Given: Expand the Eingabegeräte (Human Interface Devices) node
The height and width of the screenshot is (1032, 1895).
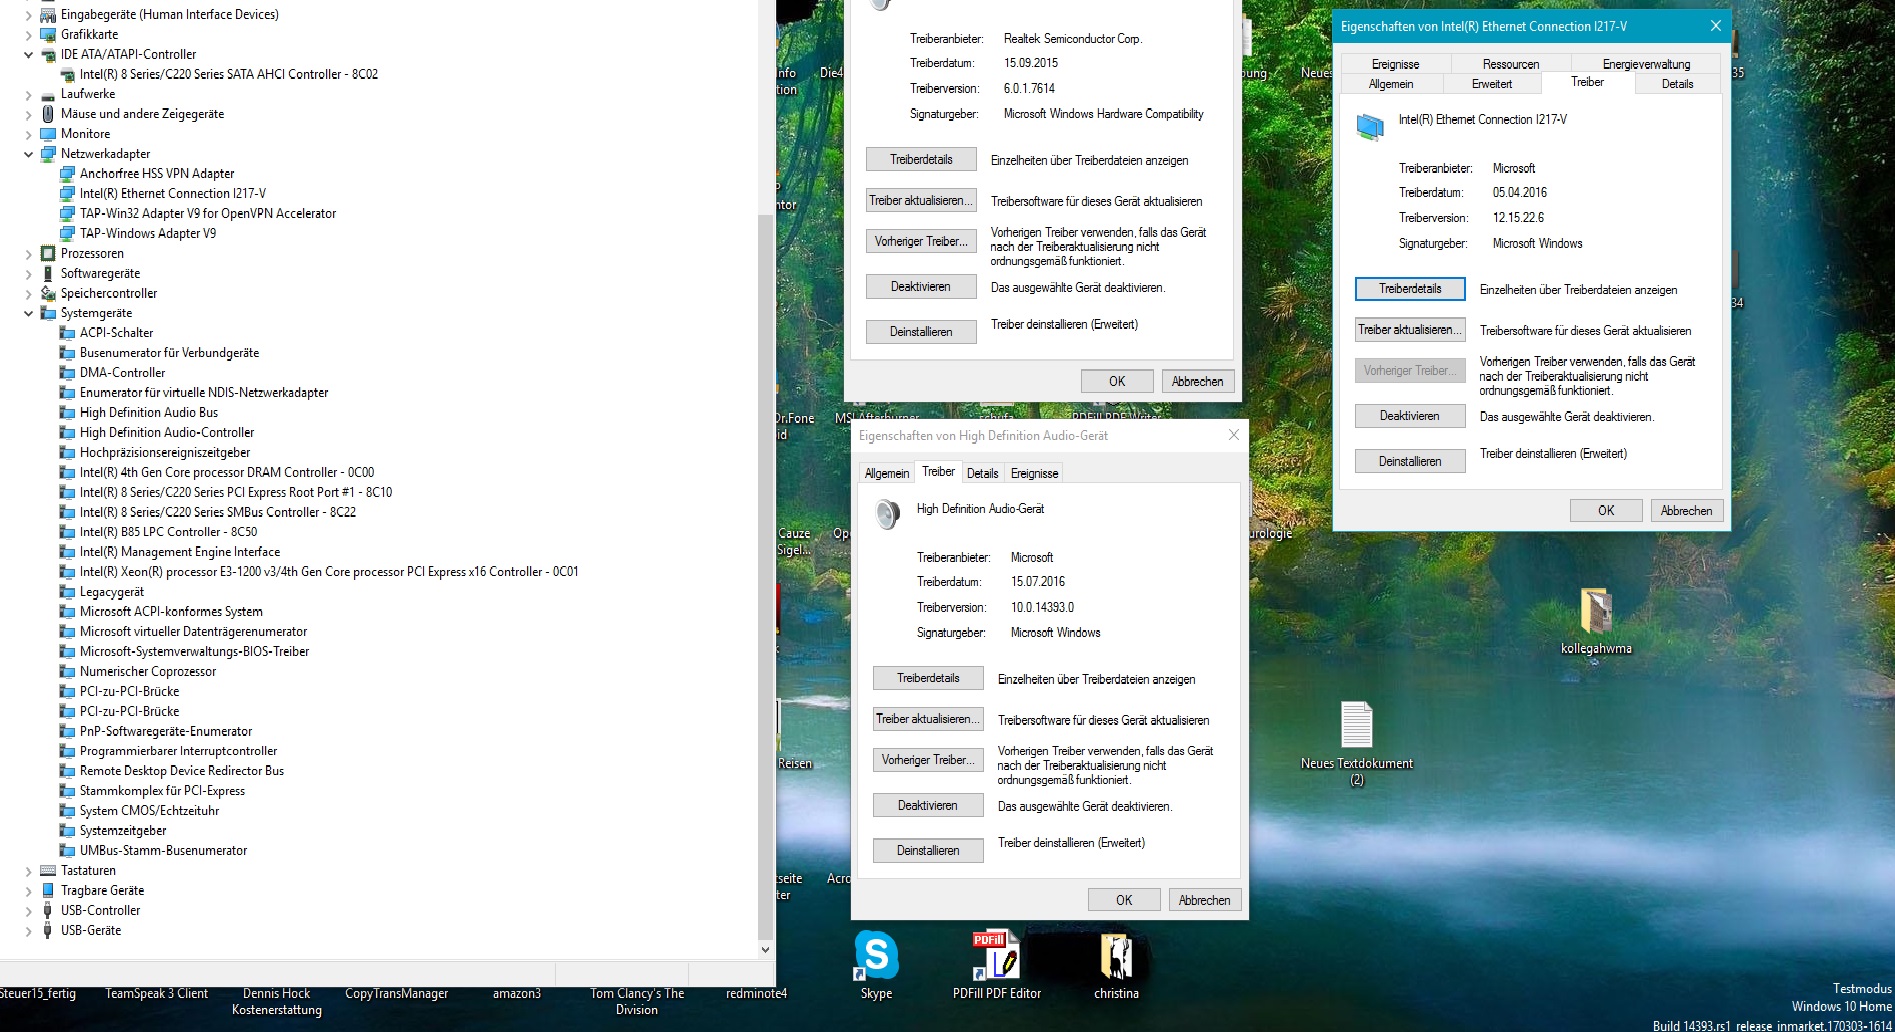Looking at the screenshot, I should 28,15.
